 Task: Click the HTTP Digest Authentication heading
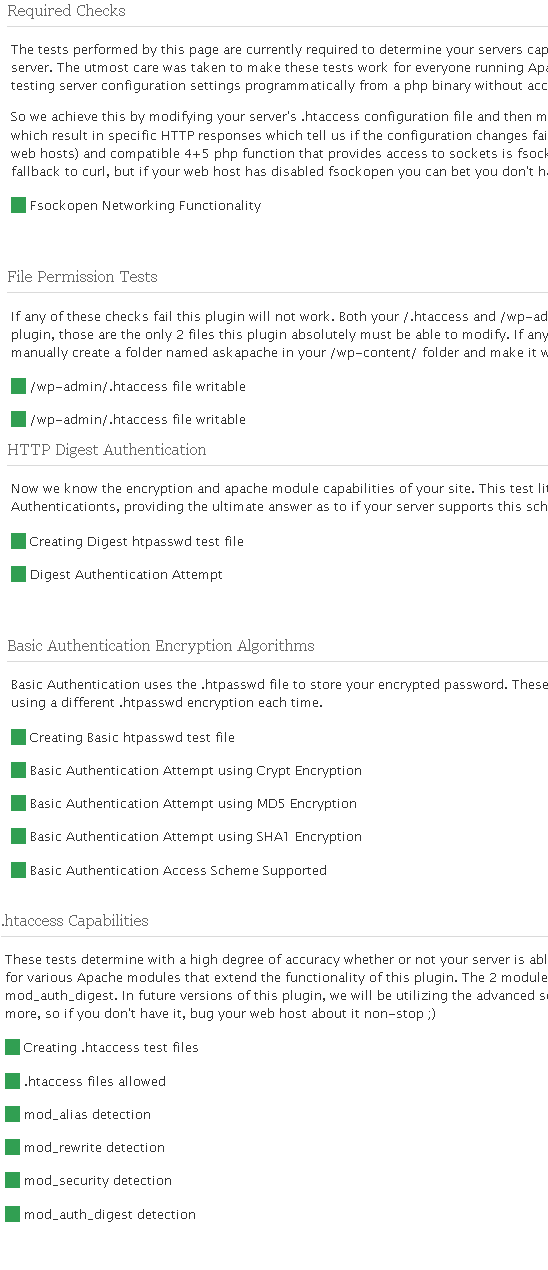(x=107, y=450)
